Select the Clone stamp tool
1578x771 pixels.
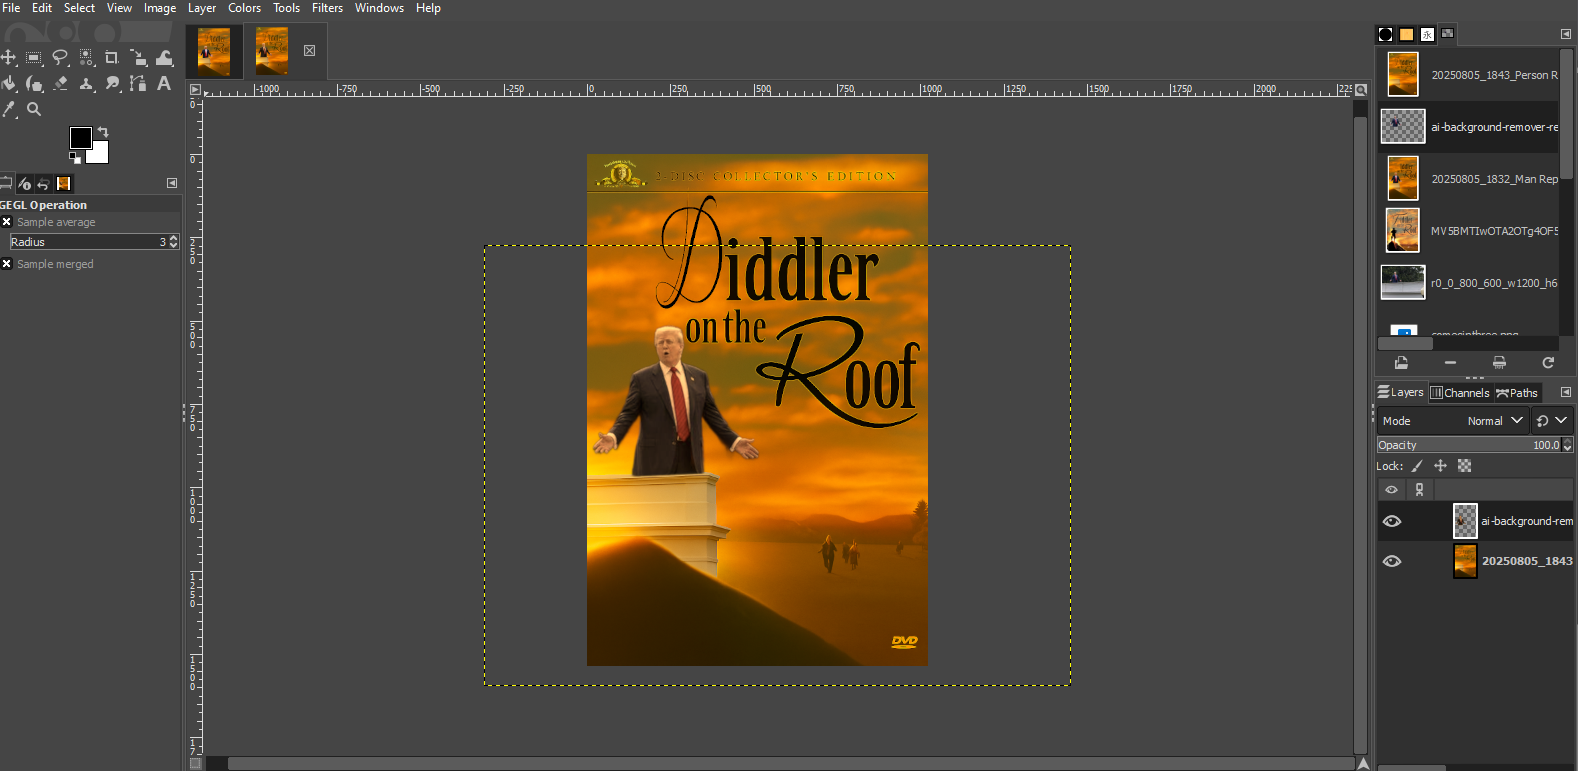(x=86, y=84)
